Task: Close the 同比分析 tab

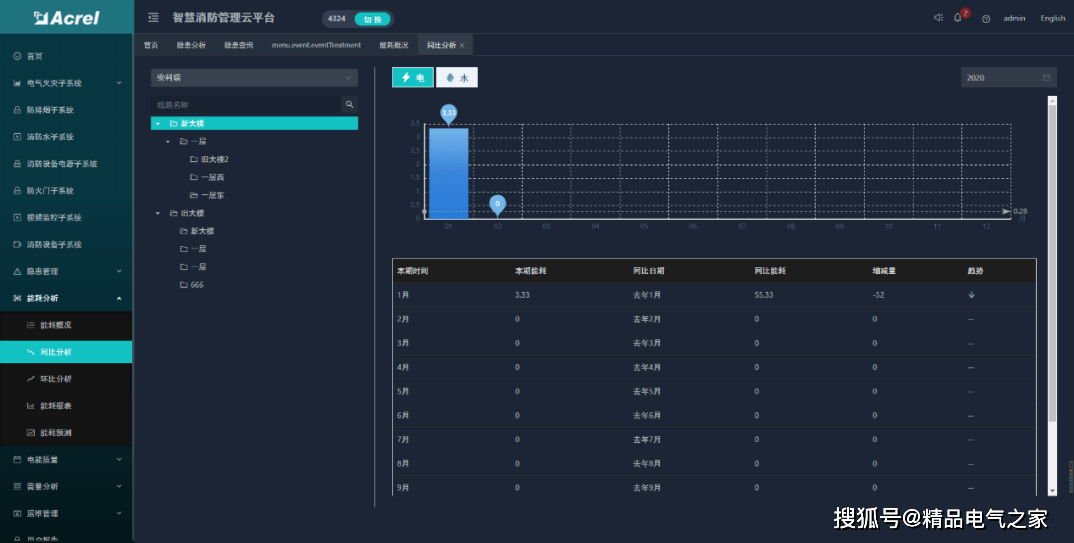Action: (462, 45)
